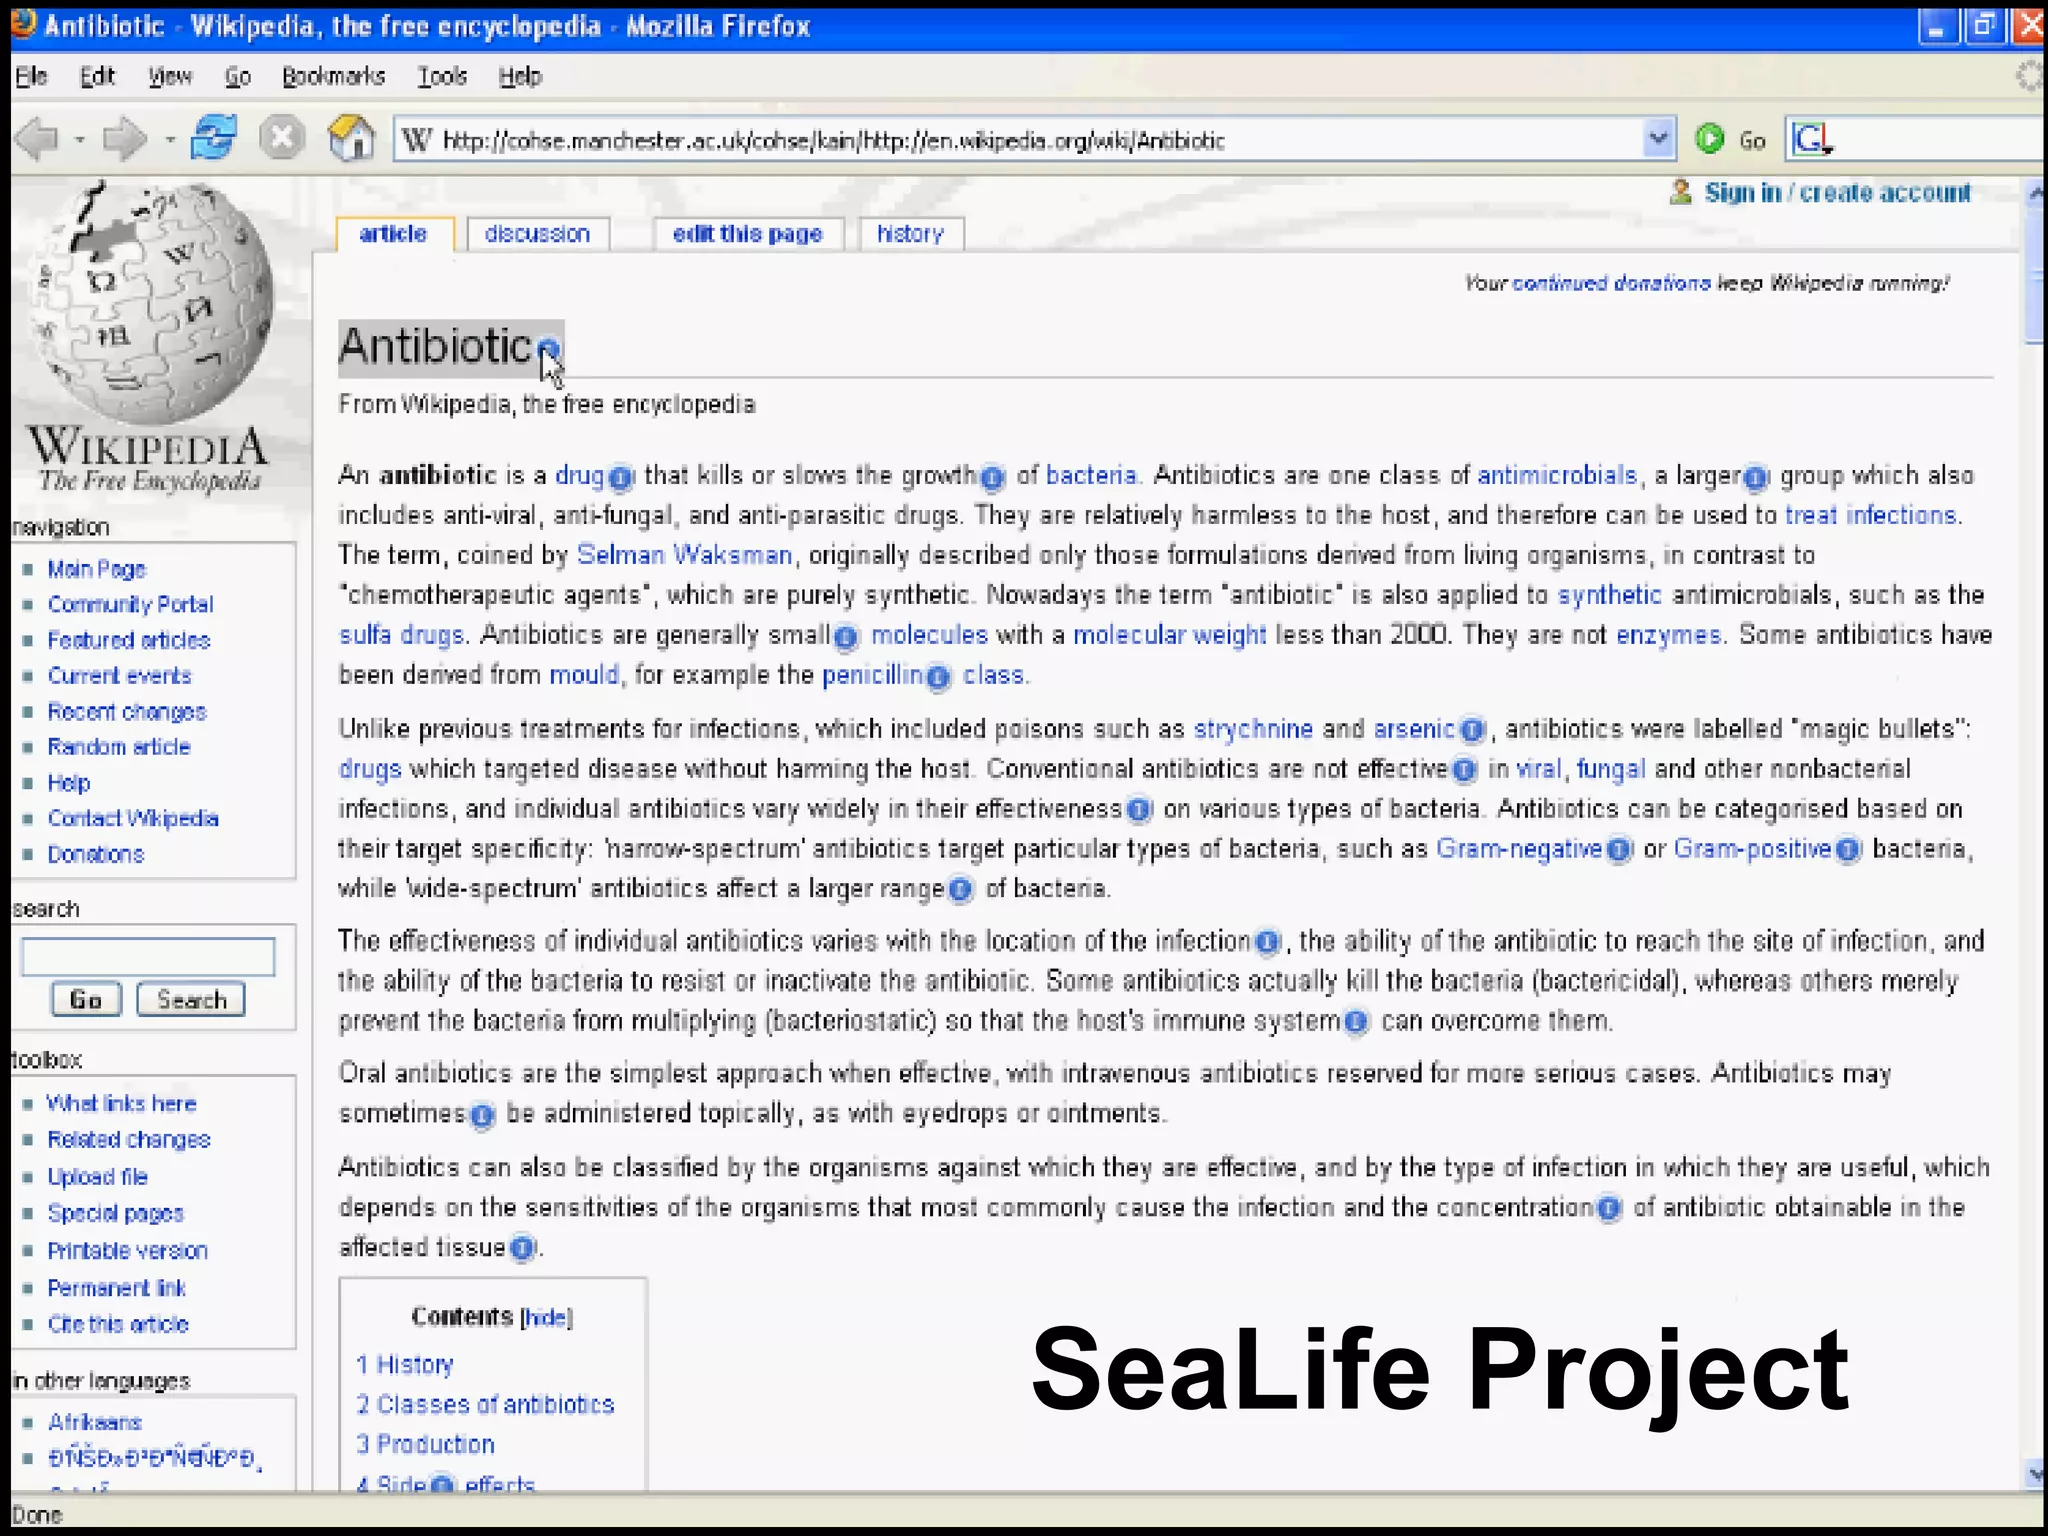This screenshot has width=2048, height=1536.
Task: Click the COHSE icon after the drug link
Action: [620, 478]
